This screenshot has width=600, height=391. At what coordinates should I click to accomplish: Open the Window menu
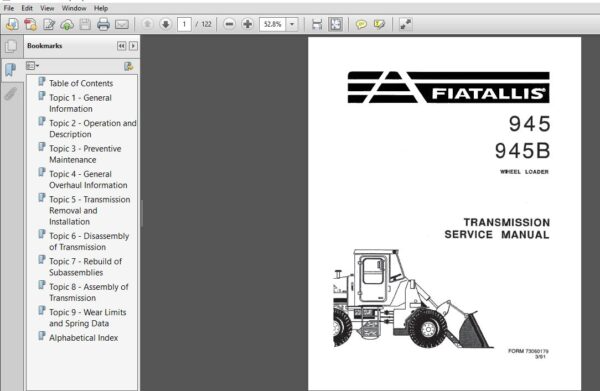click(x=74, y=8)
